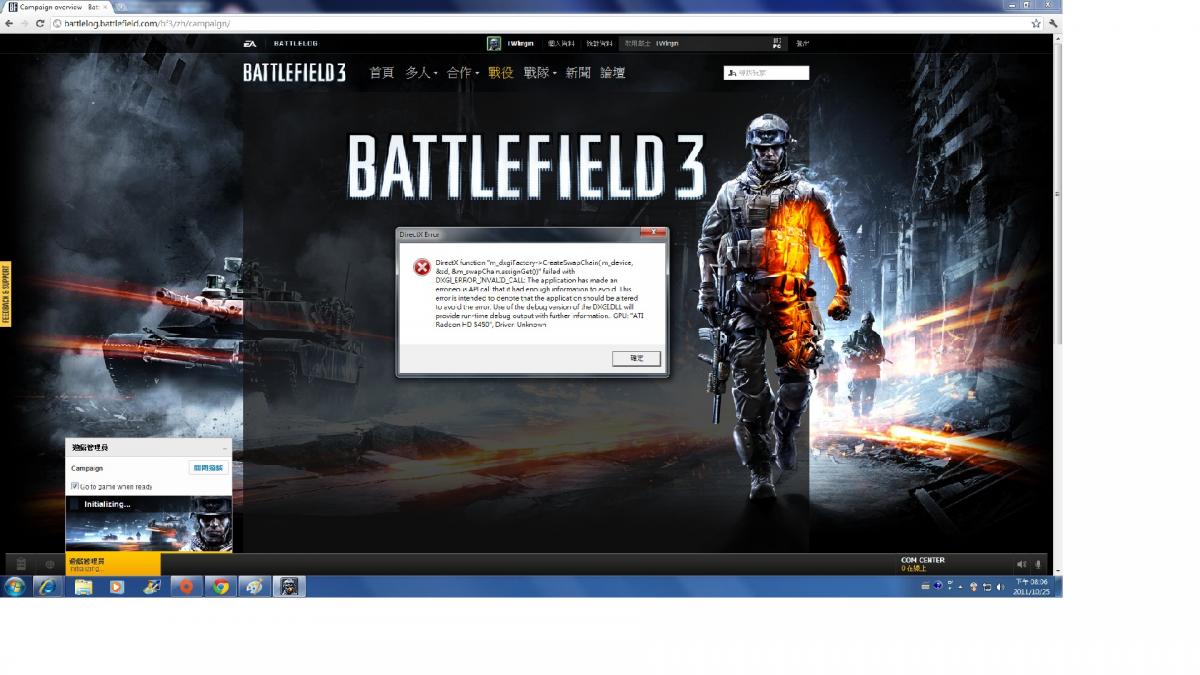Click the user avatar icon in top bar
The height and width of the screenshot is (675, 1200).
click(493, 43)
